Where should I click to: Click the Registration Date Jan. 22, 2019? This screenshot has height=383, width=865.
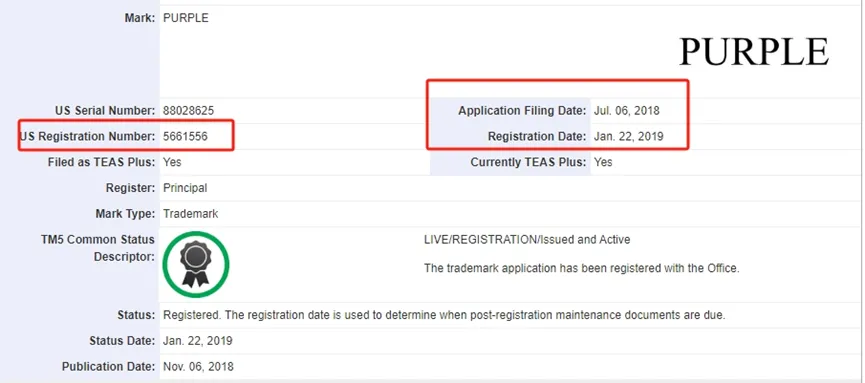pos(628,136)
